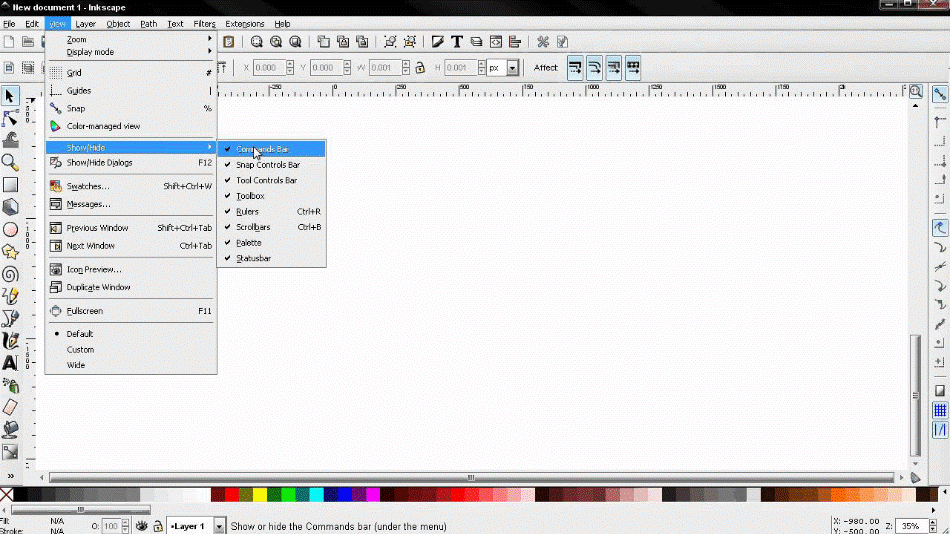Screen dimensions: 950x534
Task: Open the File menu
Action: pos(9,24)
